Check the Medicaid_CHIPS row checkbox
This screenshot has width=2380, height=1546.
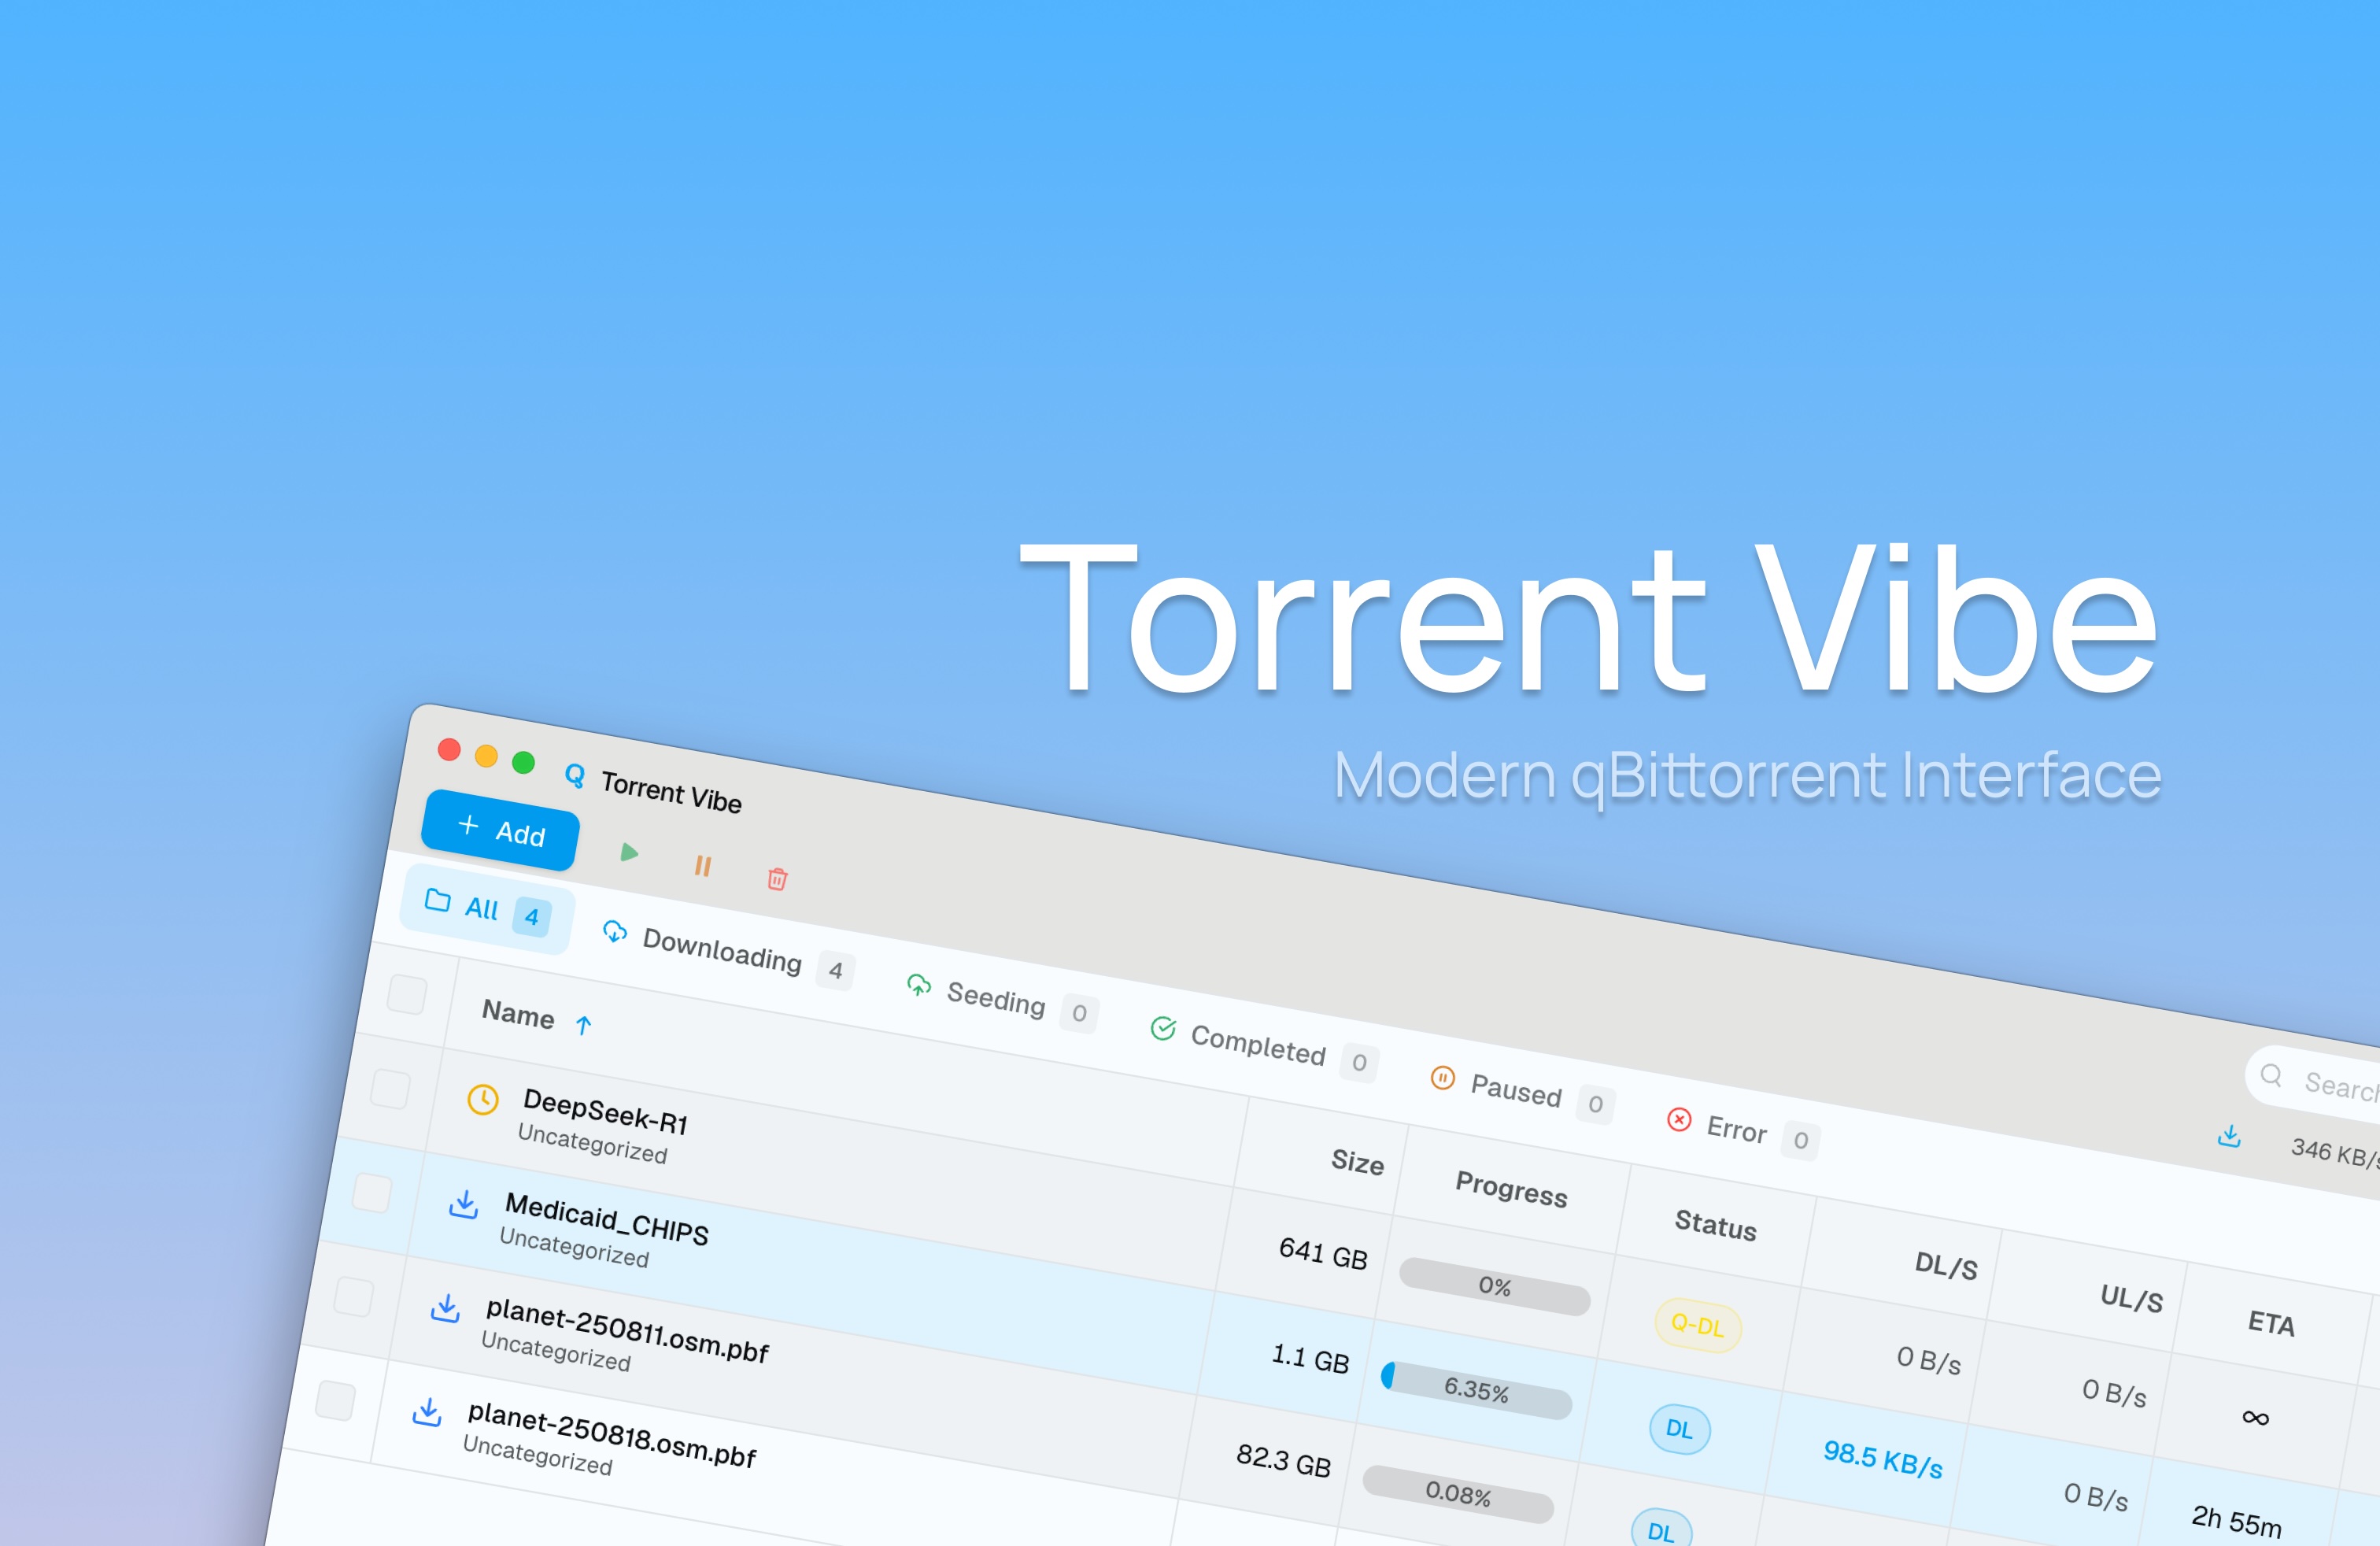372,1192
